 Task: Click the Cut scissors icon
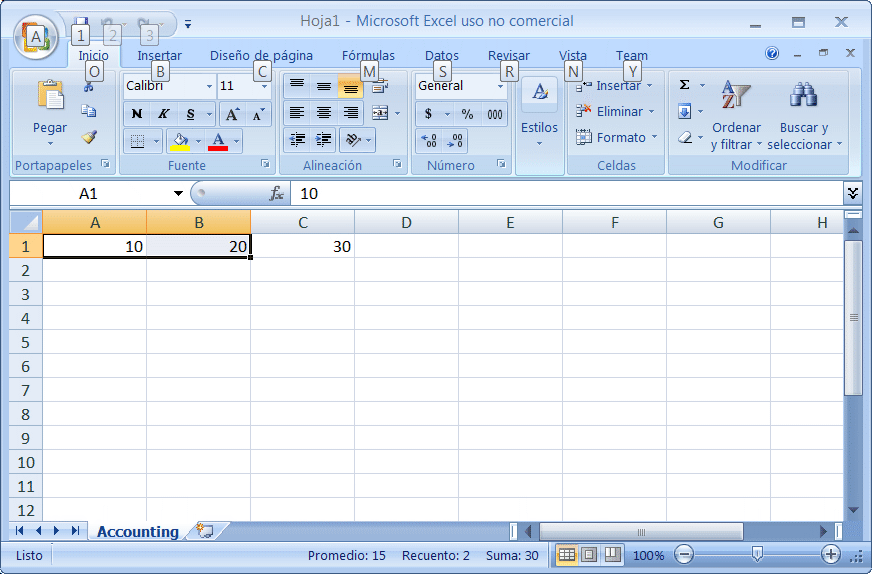(89, 87)
